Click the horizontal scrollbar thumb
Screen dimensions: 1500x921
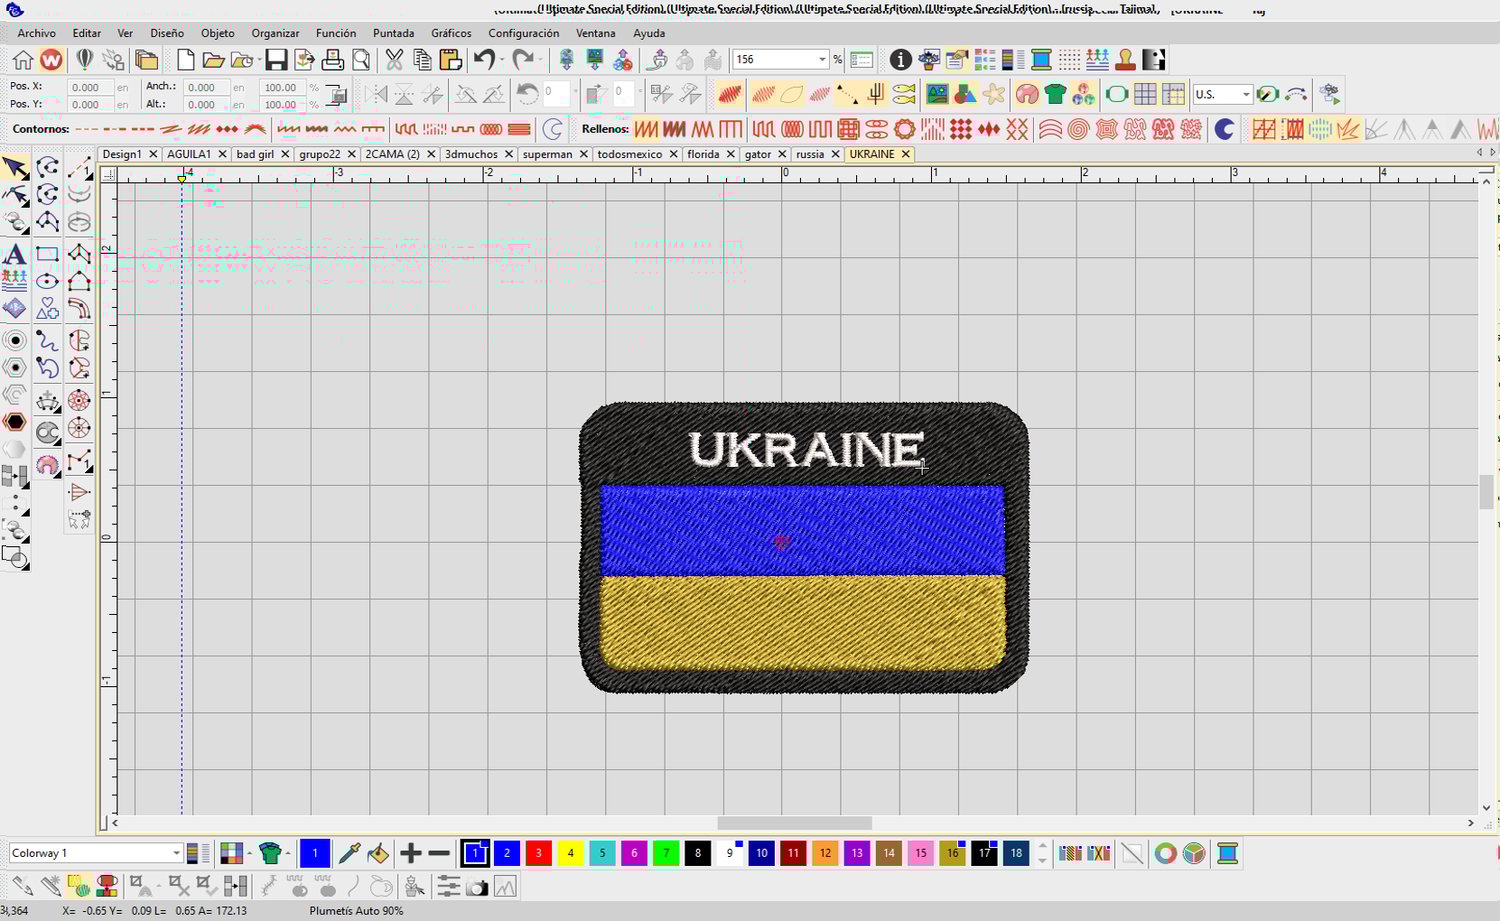pyautogui.click(x=795, y=823)
